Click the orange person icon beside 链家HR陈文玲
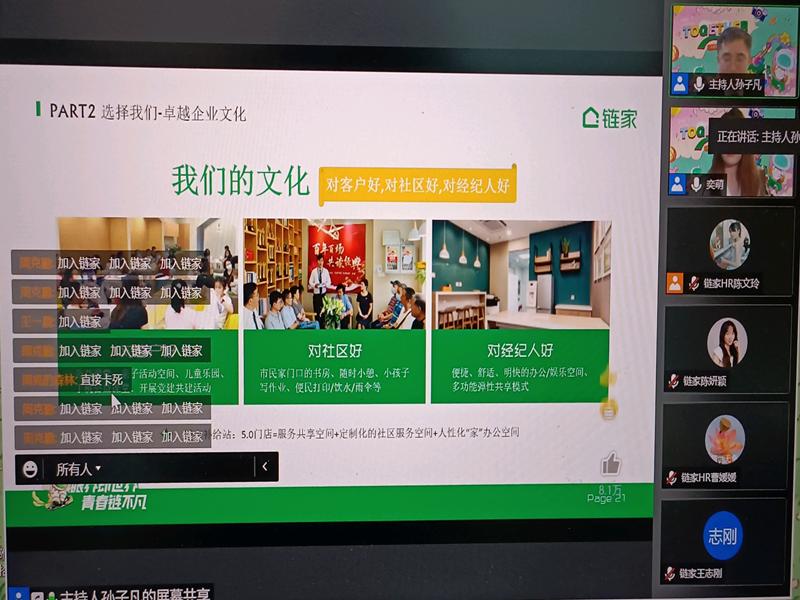This screenshot has height=600, width=800. click(676, 284)
